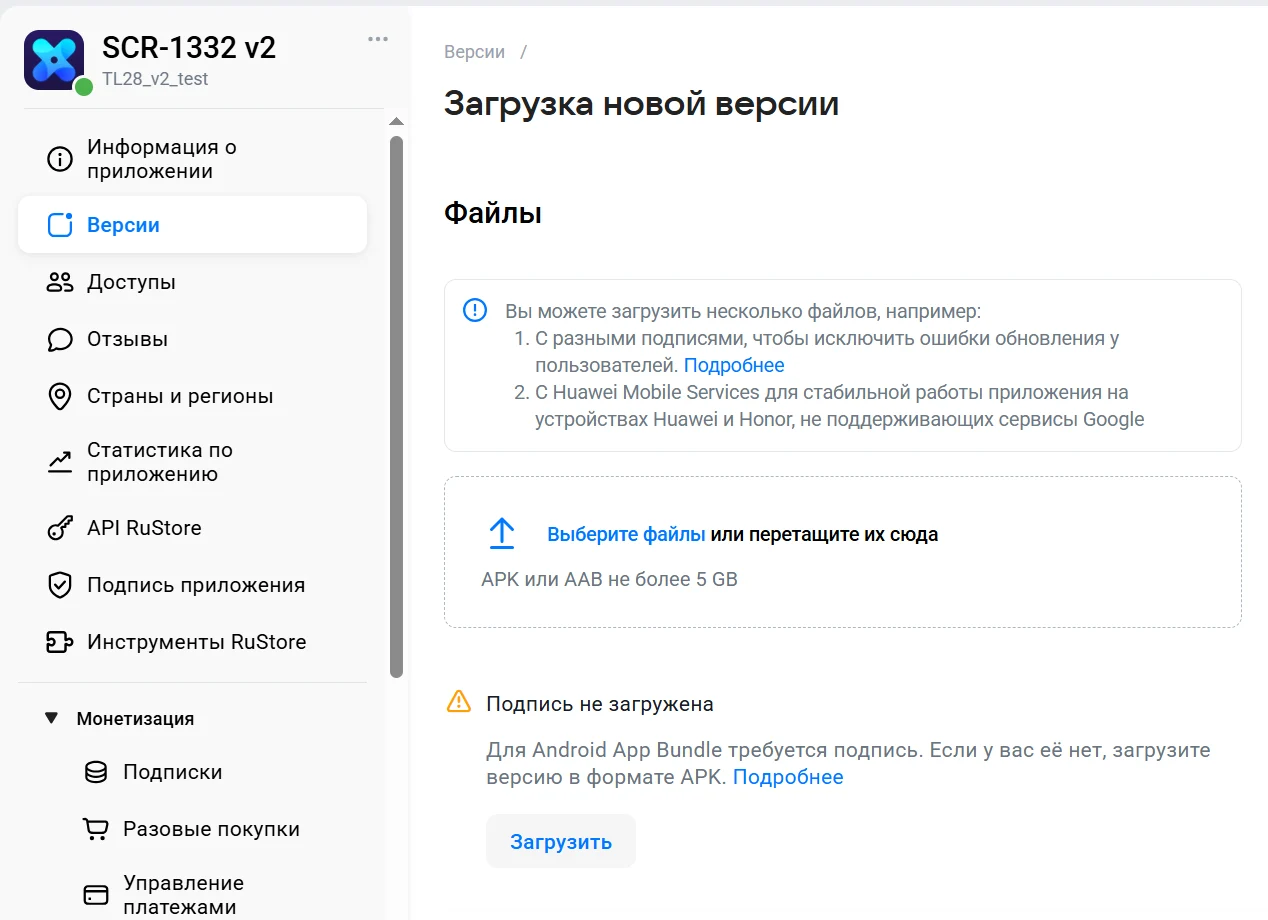Click text APK или AAB не более 5 GB
Screen dimensions: 1268x920
click(609, 579)
